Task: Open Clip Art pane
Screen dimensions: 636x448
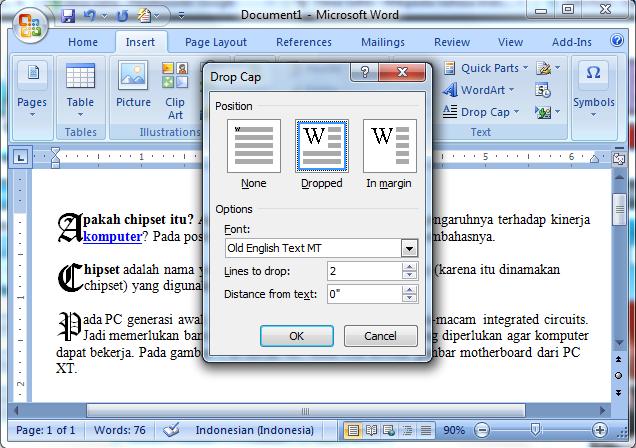Action: 175,92
